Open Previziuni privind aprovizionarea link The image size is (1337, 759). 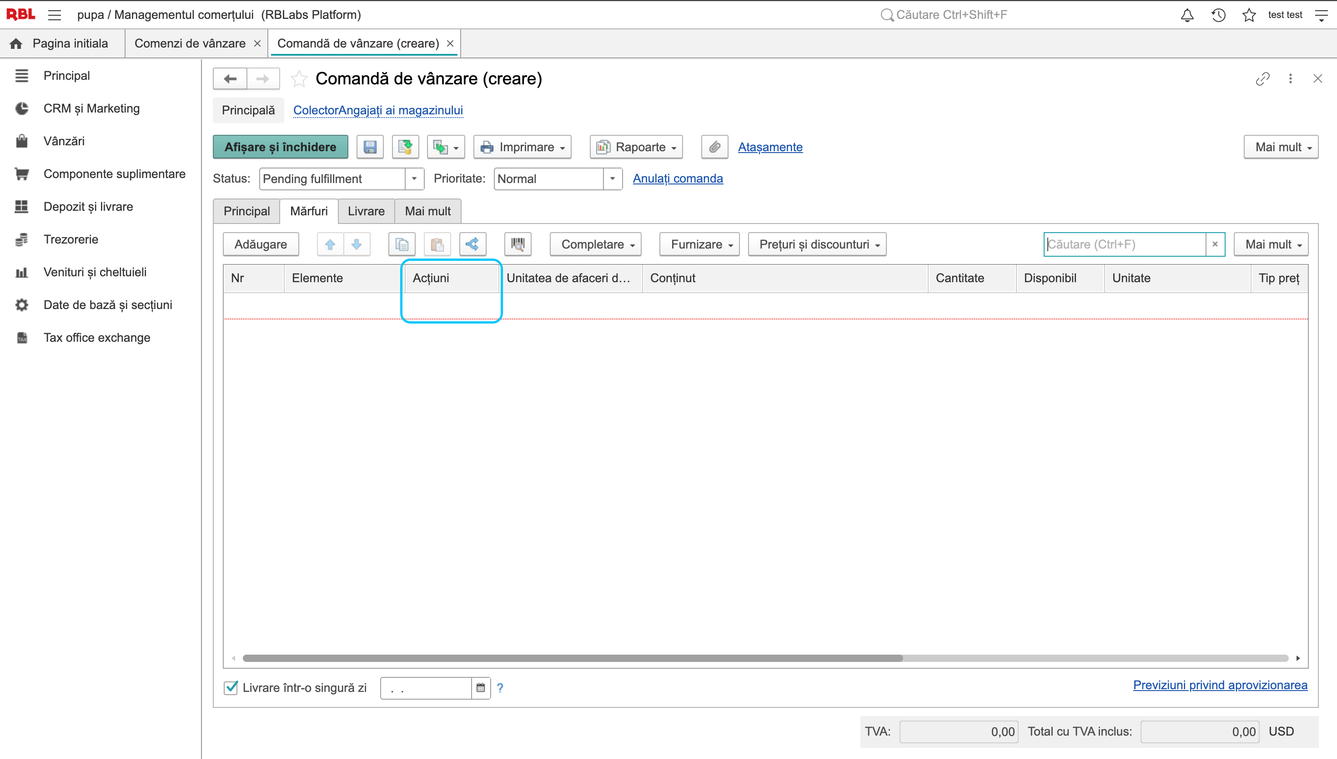(1220, 685)
